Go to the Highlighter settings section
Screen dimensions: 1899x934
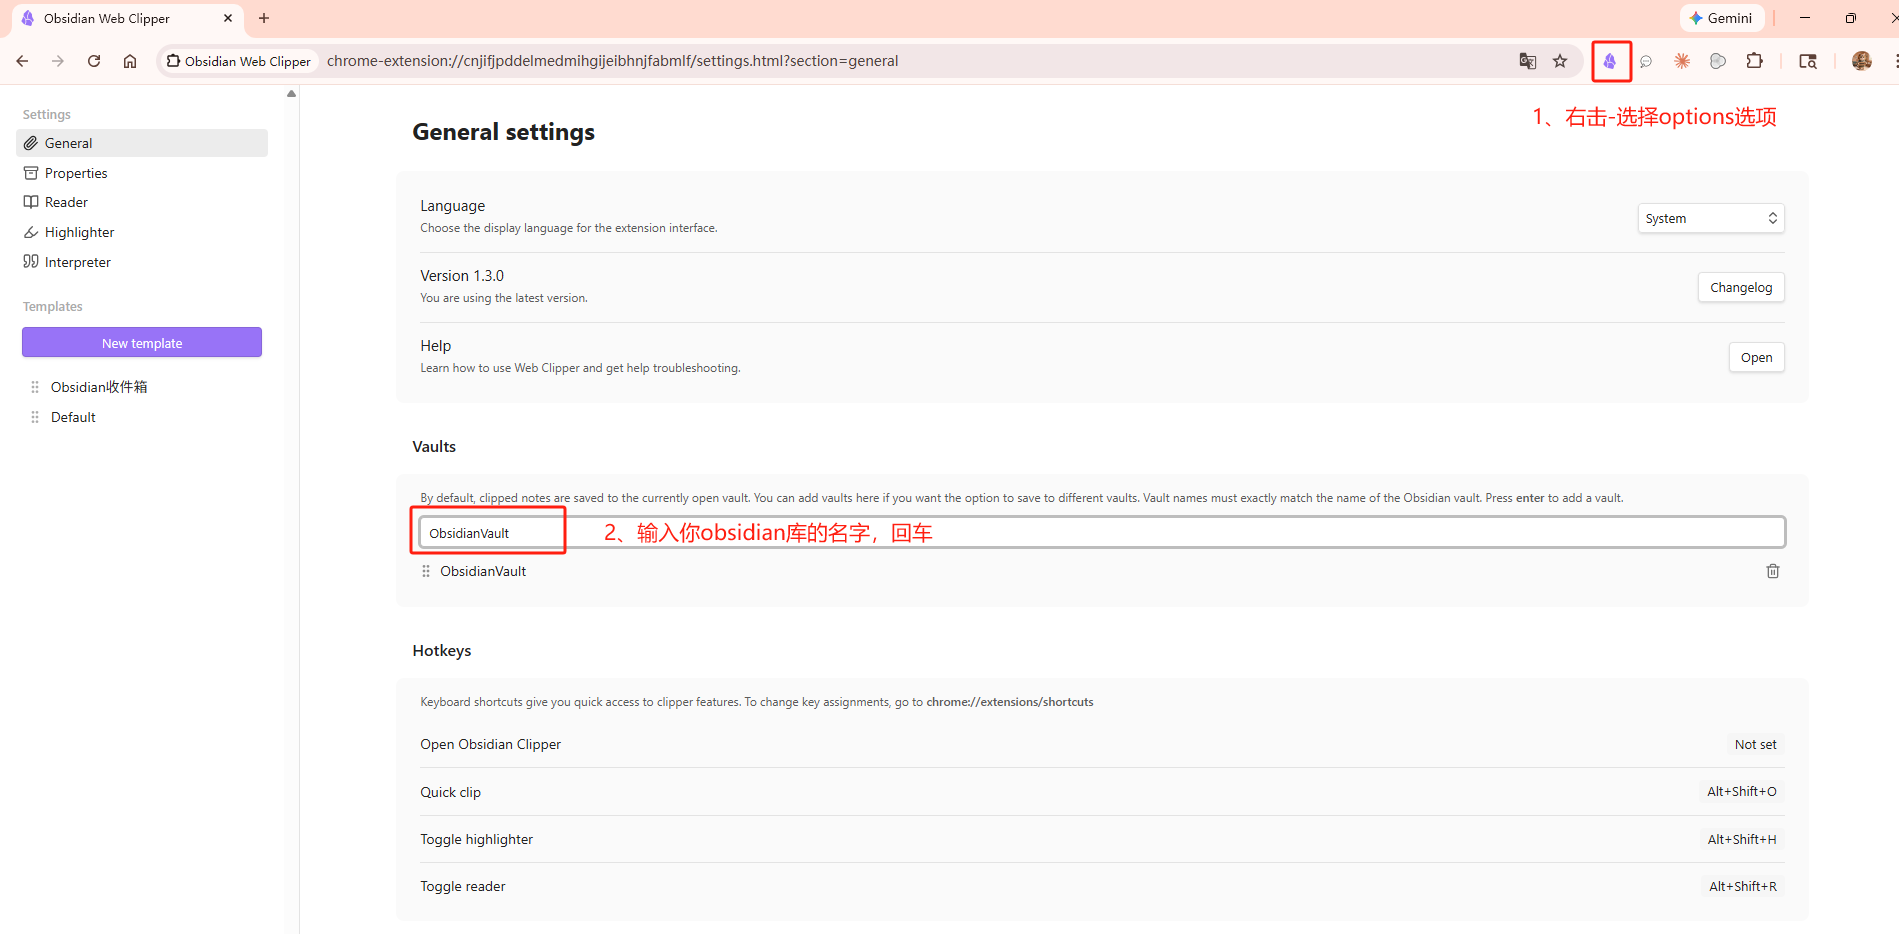142,232
